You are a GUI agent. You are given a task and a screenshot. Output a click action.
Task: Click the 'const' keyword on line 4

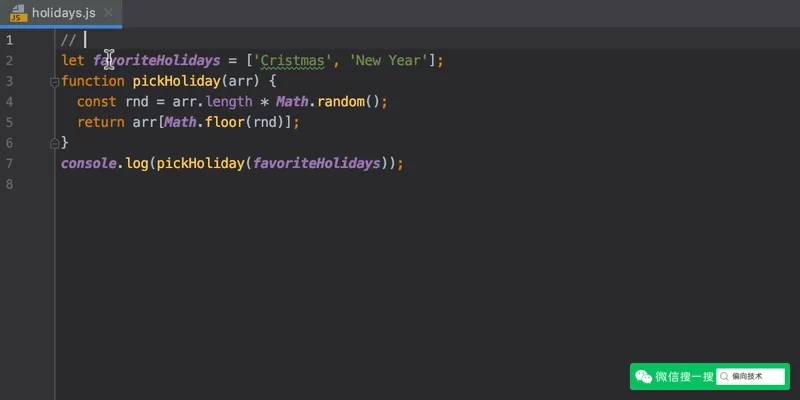point(97,102)
